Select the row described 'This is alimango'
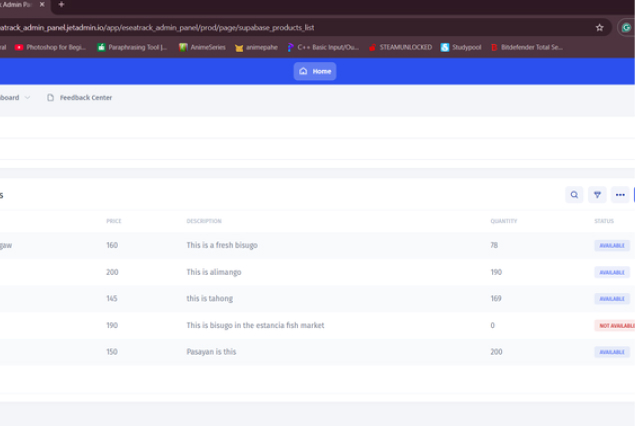Screen dimensions: 635x426 coord(216,272)
